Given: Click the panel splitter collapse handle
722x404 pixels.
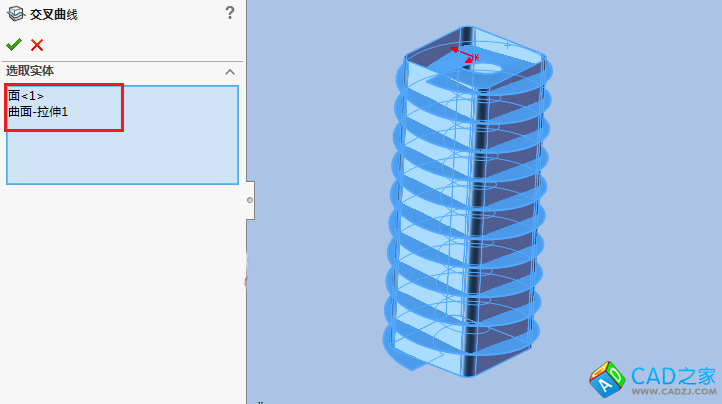Looking at the screenshot, I should click(250, 200).
